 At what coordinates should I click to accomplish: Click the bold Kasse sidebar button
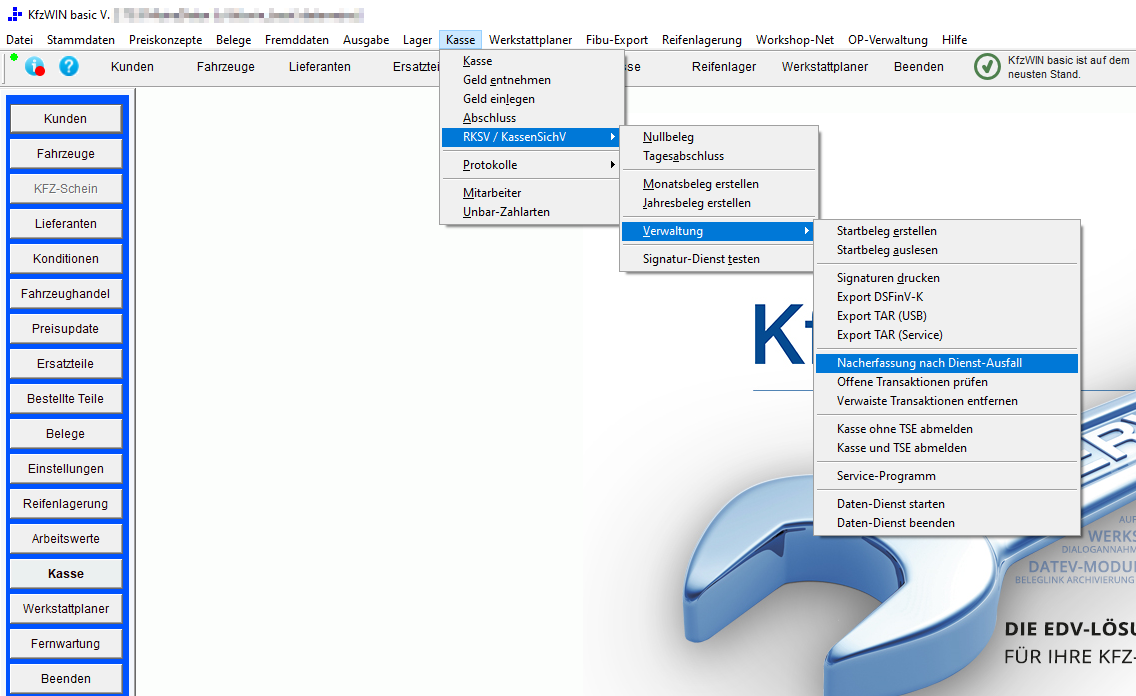click(x=65, y=574)
